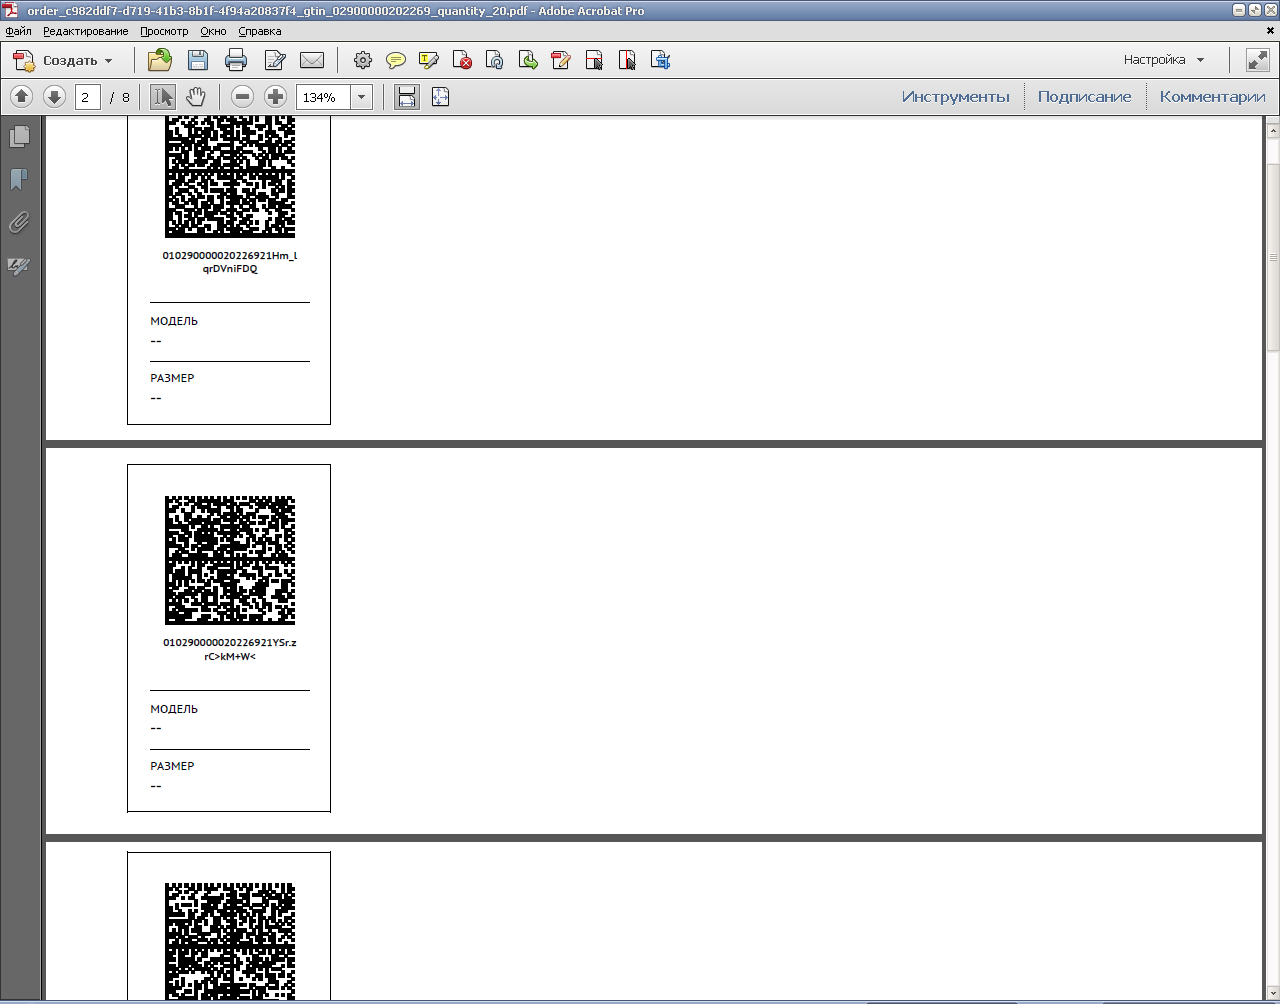Open the Справка menu
Viewport: 1280px width, 1004px height.
coord(260,31)
